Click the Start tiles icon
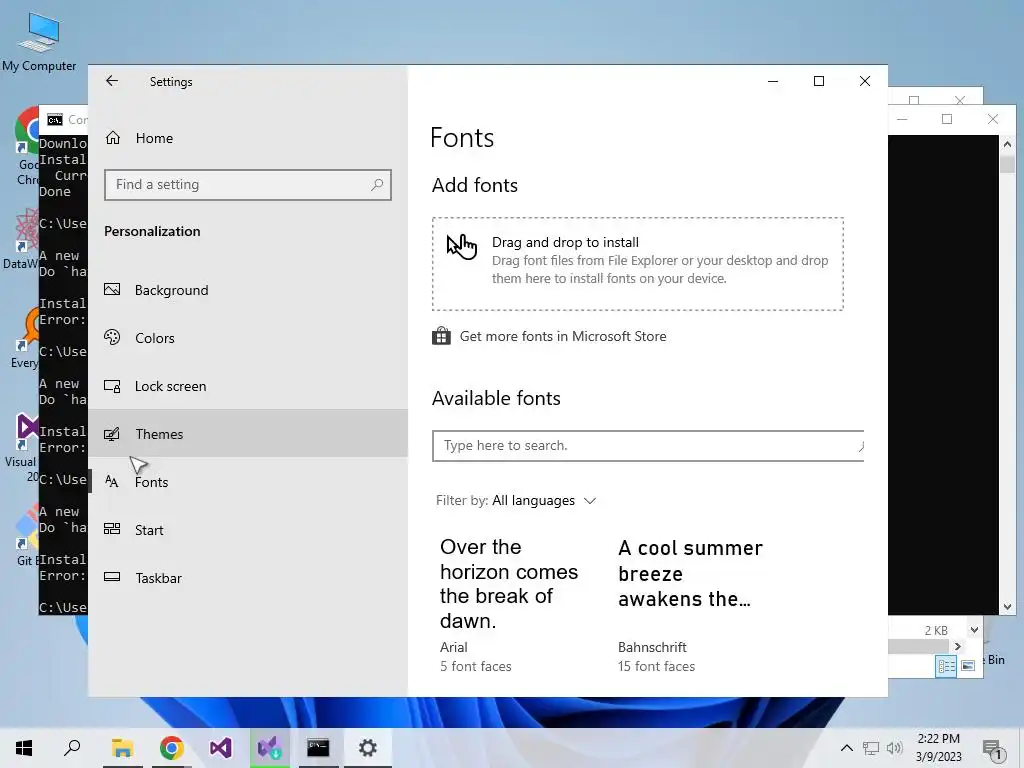This screenshot has height=768, width=1024. pyautogui.click(x=112, y=529)
